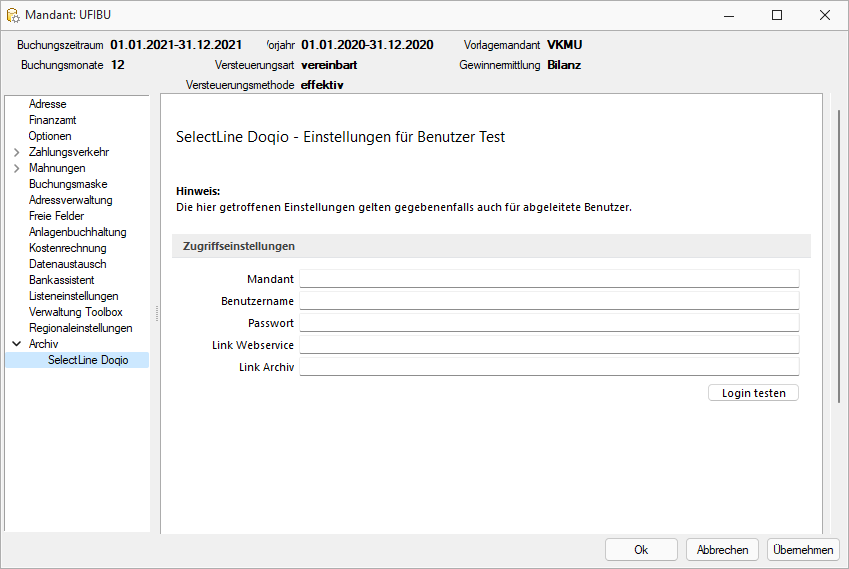Open the Adresse settings page

click(48, 104)
